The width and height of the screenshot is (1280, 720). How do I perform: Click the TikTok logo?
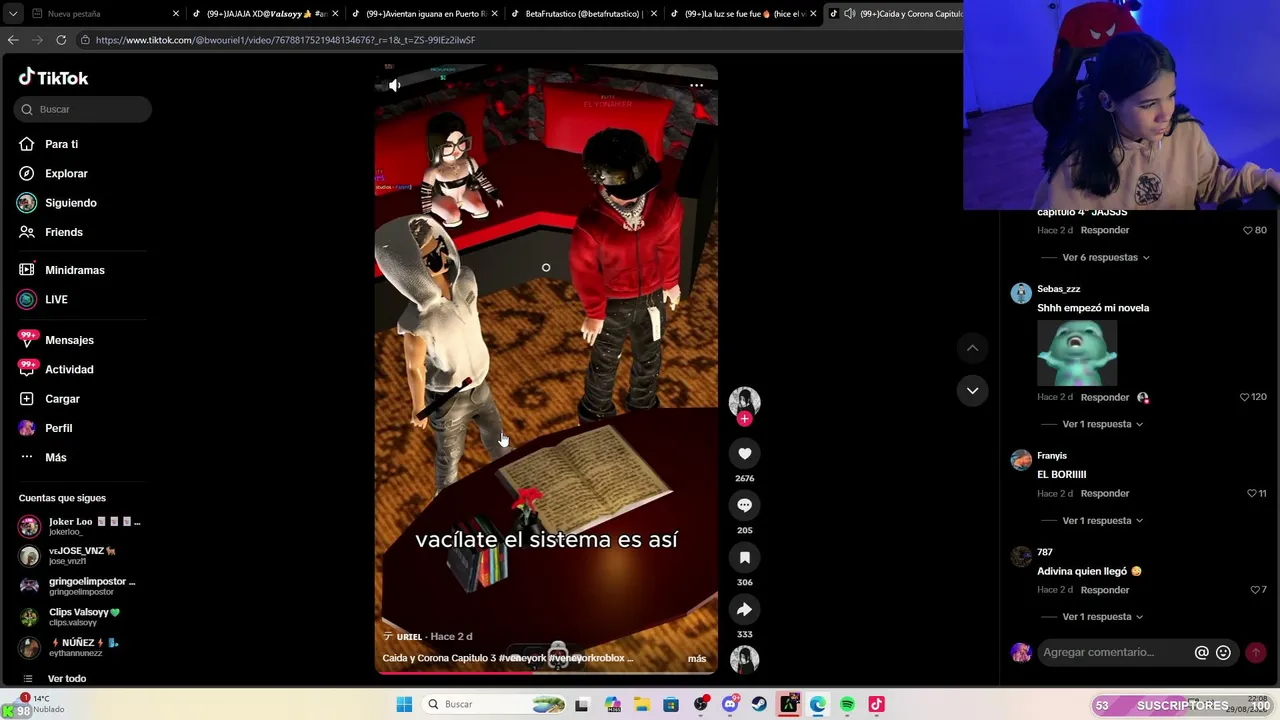pos(54,78)
